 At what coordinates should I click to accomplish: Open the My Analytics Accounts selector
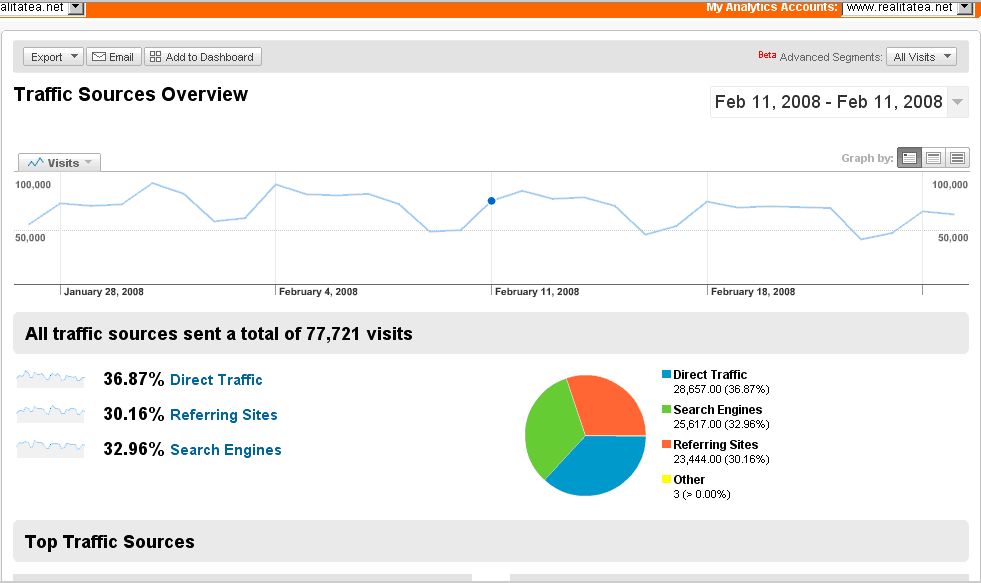(907, 8)
